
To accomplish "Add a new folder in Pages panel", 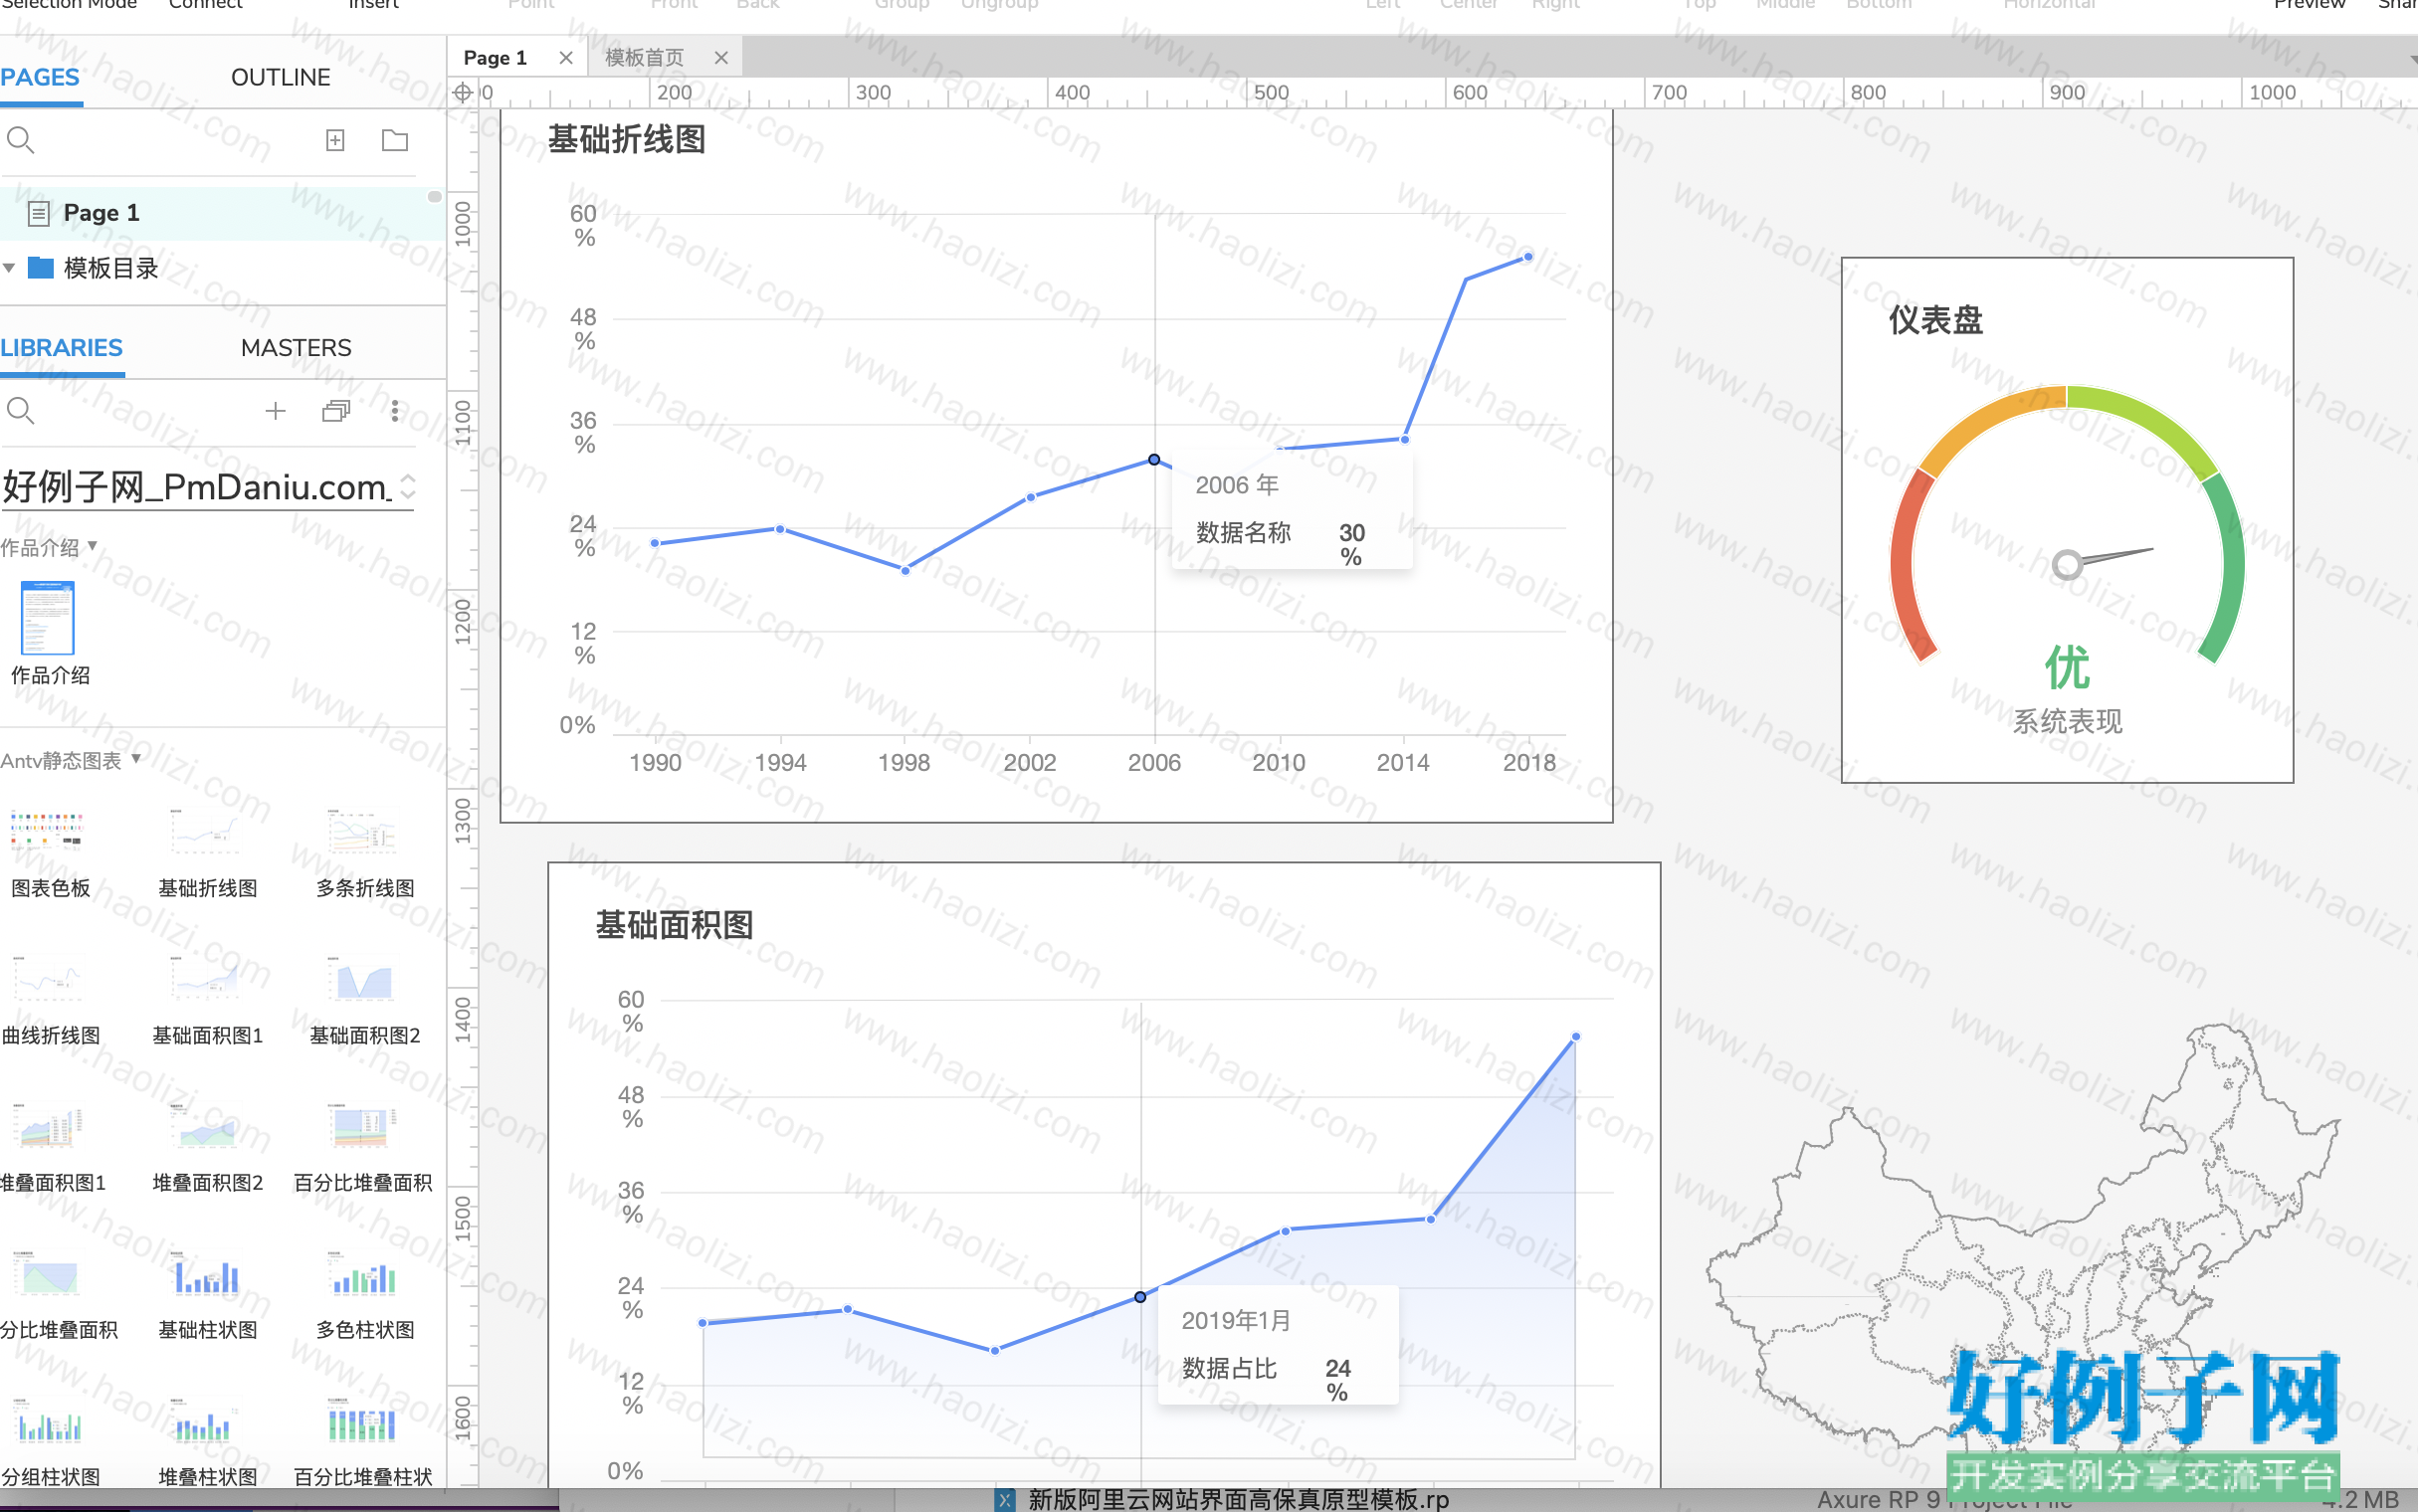I will click(x=395, y=140).
